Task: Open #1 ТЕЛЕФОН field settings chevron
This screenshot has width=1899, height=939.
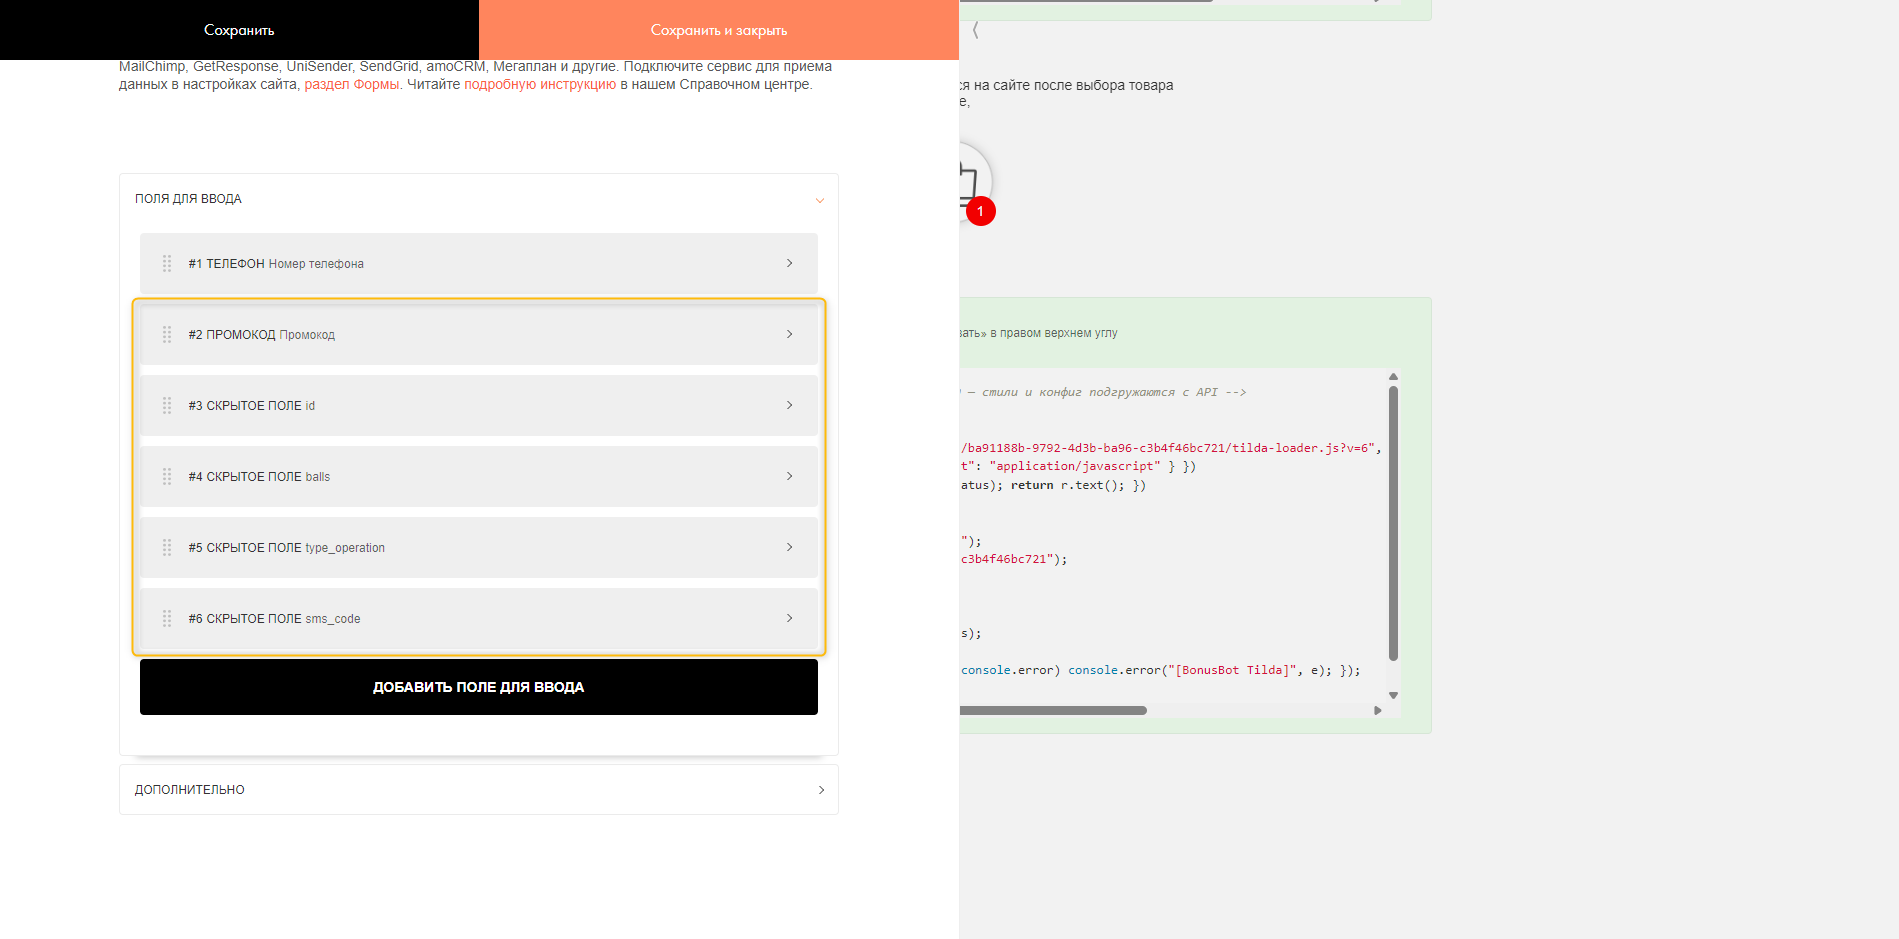Action: [x=789, y=264]
